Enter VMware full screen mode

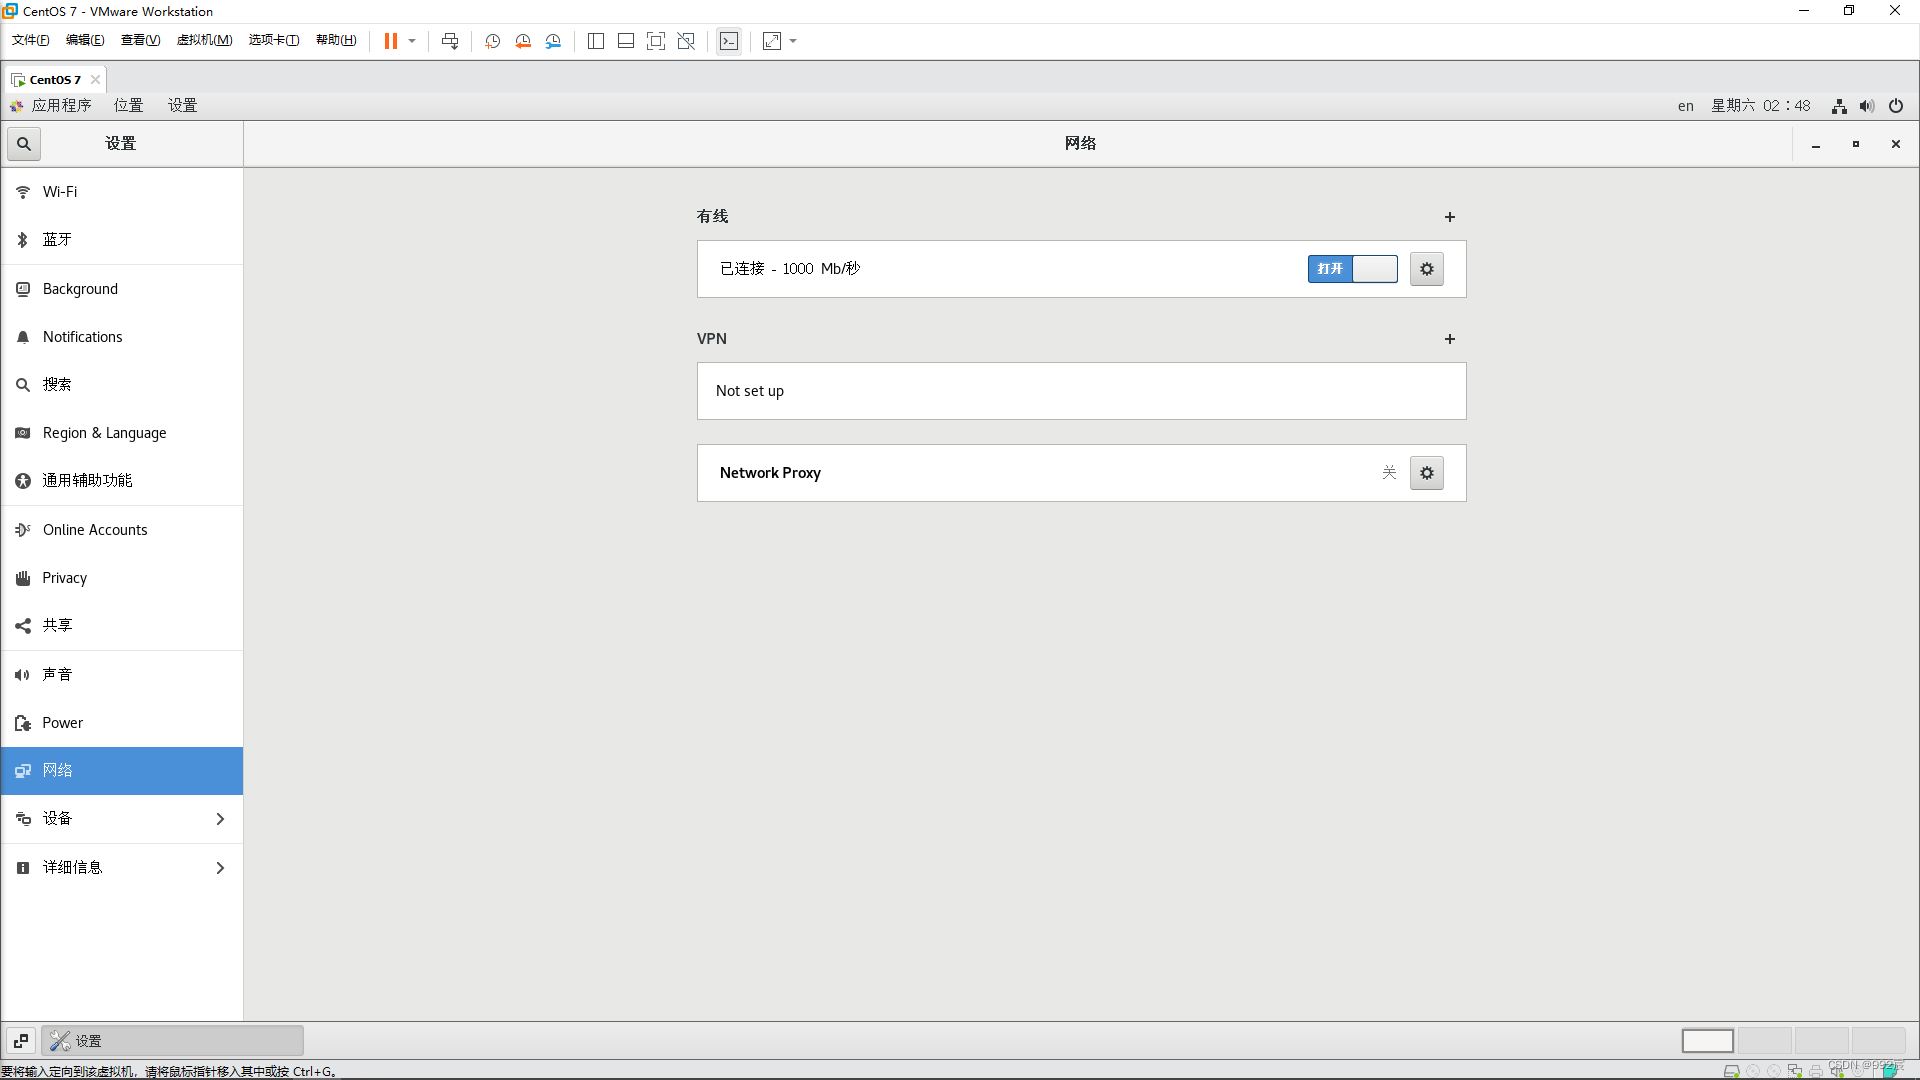pyautogui.click(x=656, y=41)
